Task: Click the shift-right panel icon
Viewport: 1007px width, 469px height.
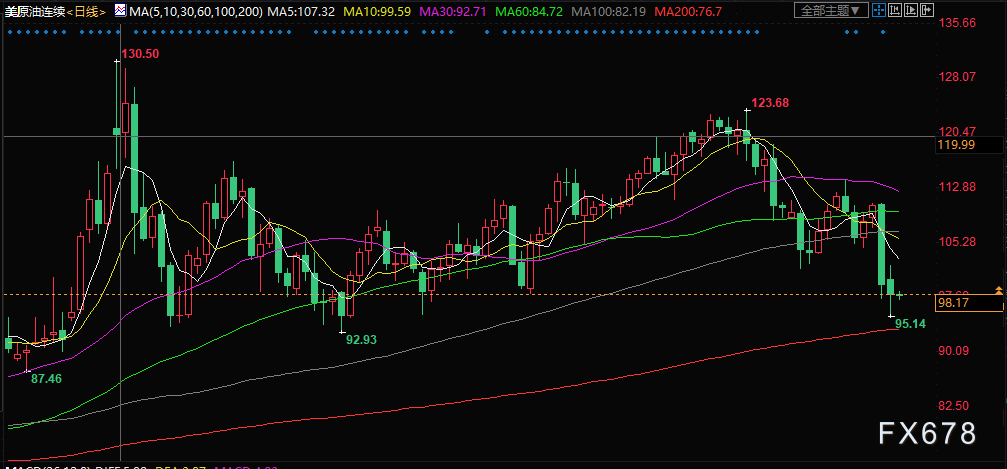Action: tap(927, 10)
